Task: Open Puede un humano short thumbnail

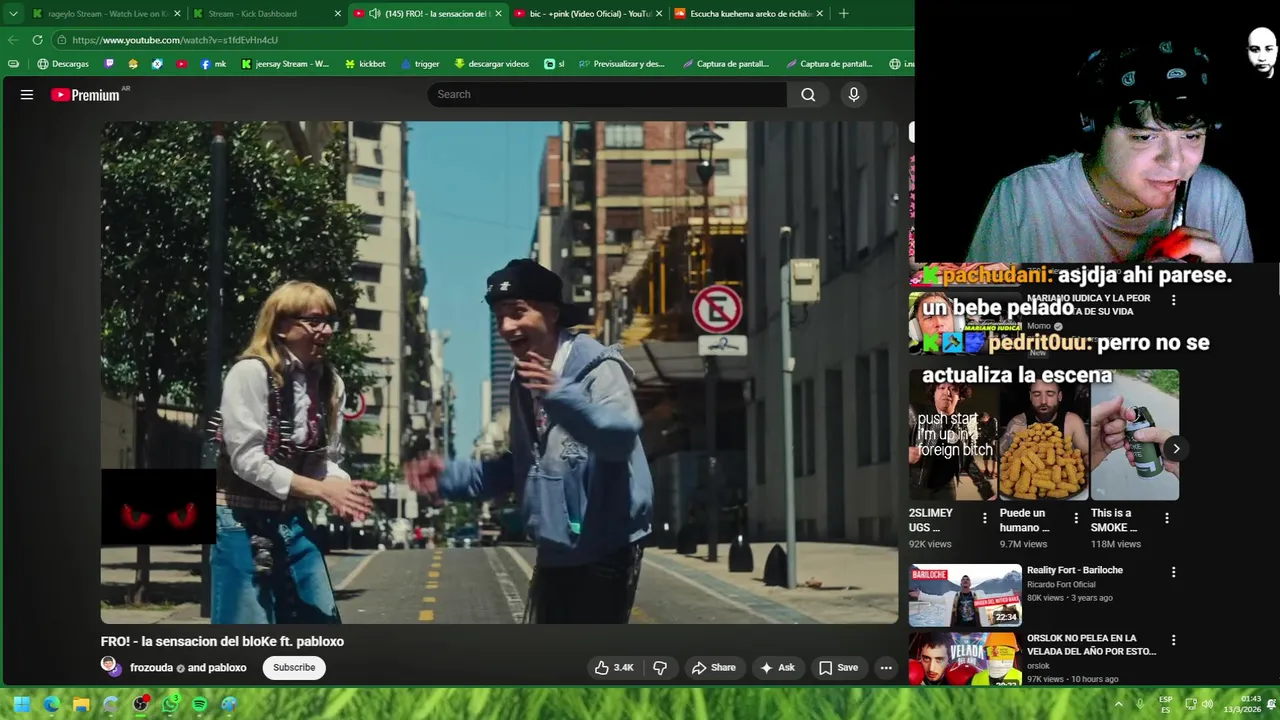Action: click(x=1044, y=435)
